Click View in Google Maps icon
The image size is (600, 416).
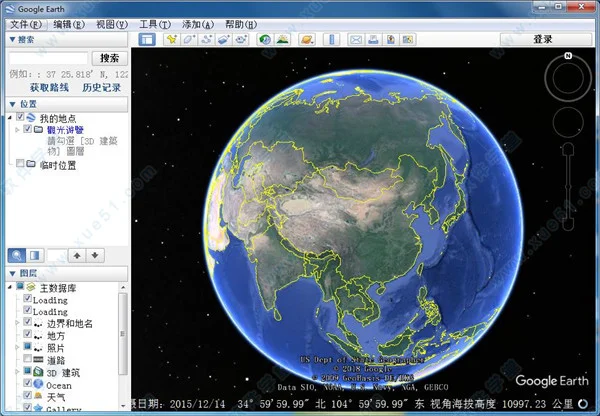click(408, 39)
